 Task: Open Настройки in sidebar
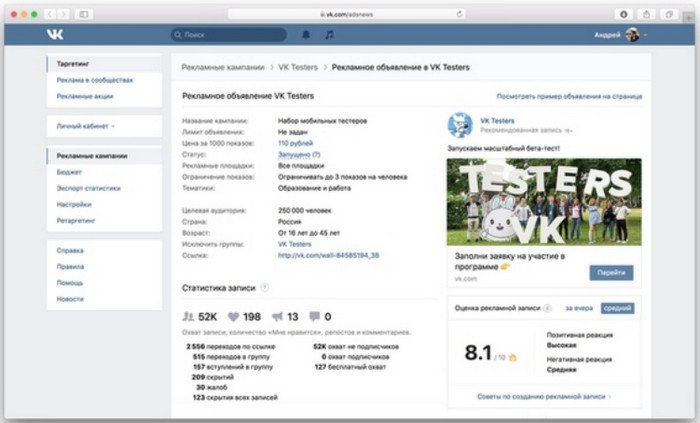coord(74,204)
